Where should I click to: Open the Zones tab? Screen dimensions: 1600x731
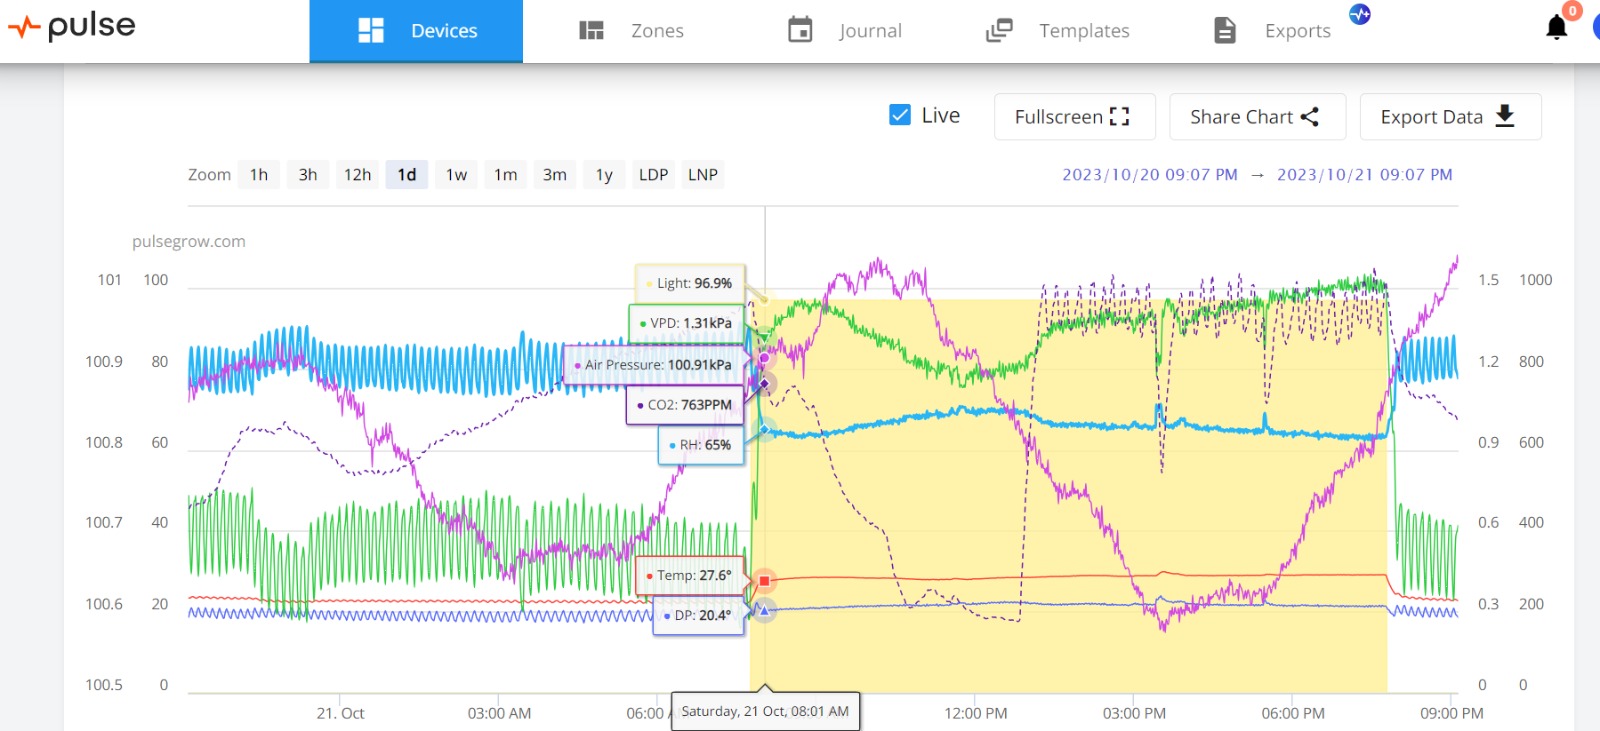[631, 31]
